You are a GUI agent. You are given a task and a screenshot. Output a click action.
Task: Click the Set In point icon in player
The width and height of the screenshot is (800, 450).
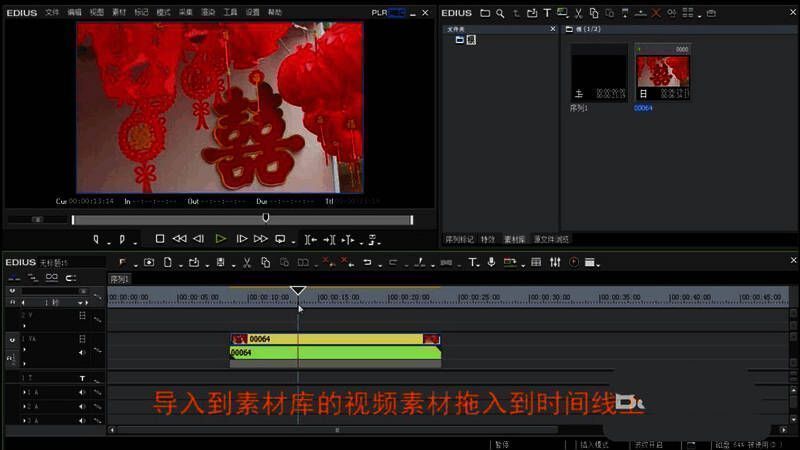click(96, 239)
